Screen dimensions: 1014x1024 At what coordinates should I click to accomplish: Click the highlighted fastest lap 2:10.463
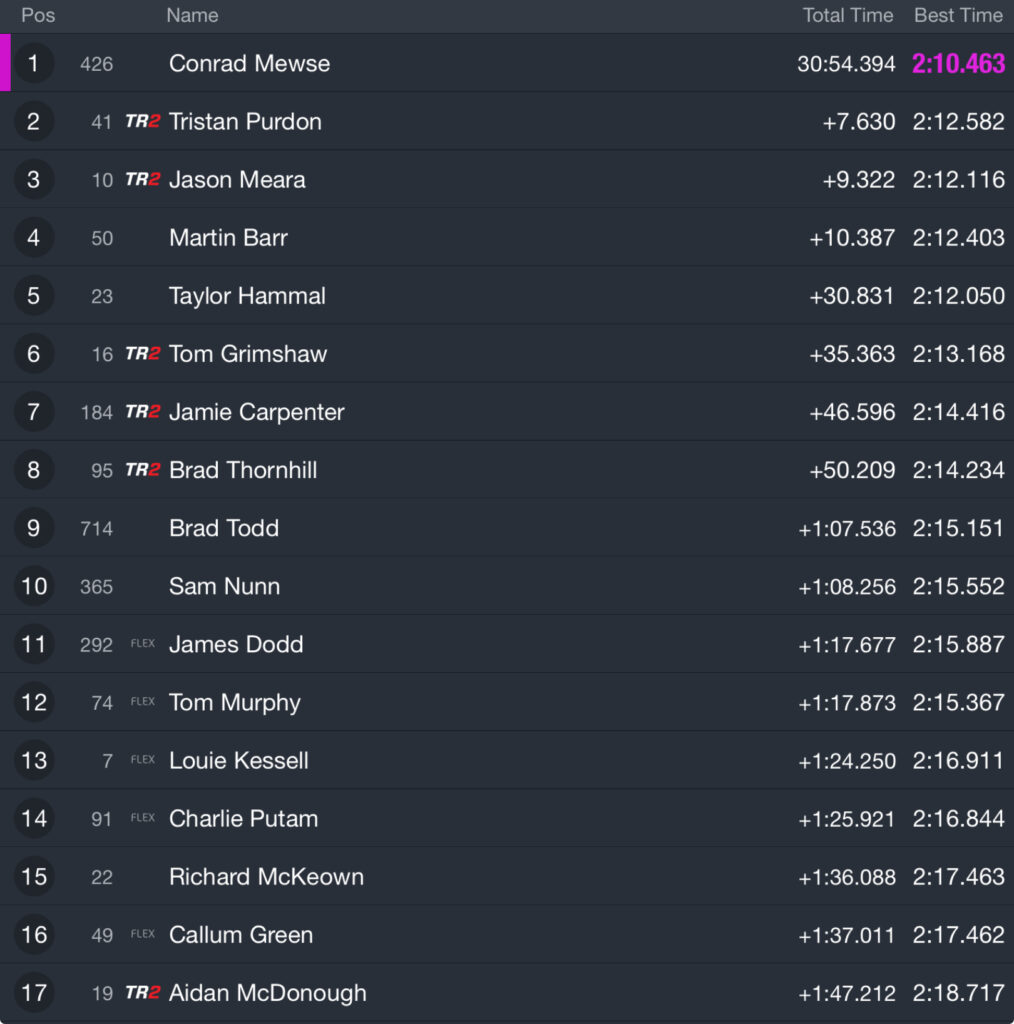pyautogui.click(x=958, y=64)
